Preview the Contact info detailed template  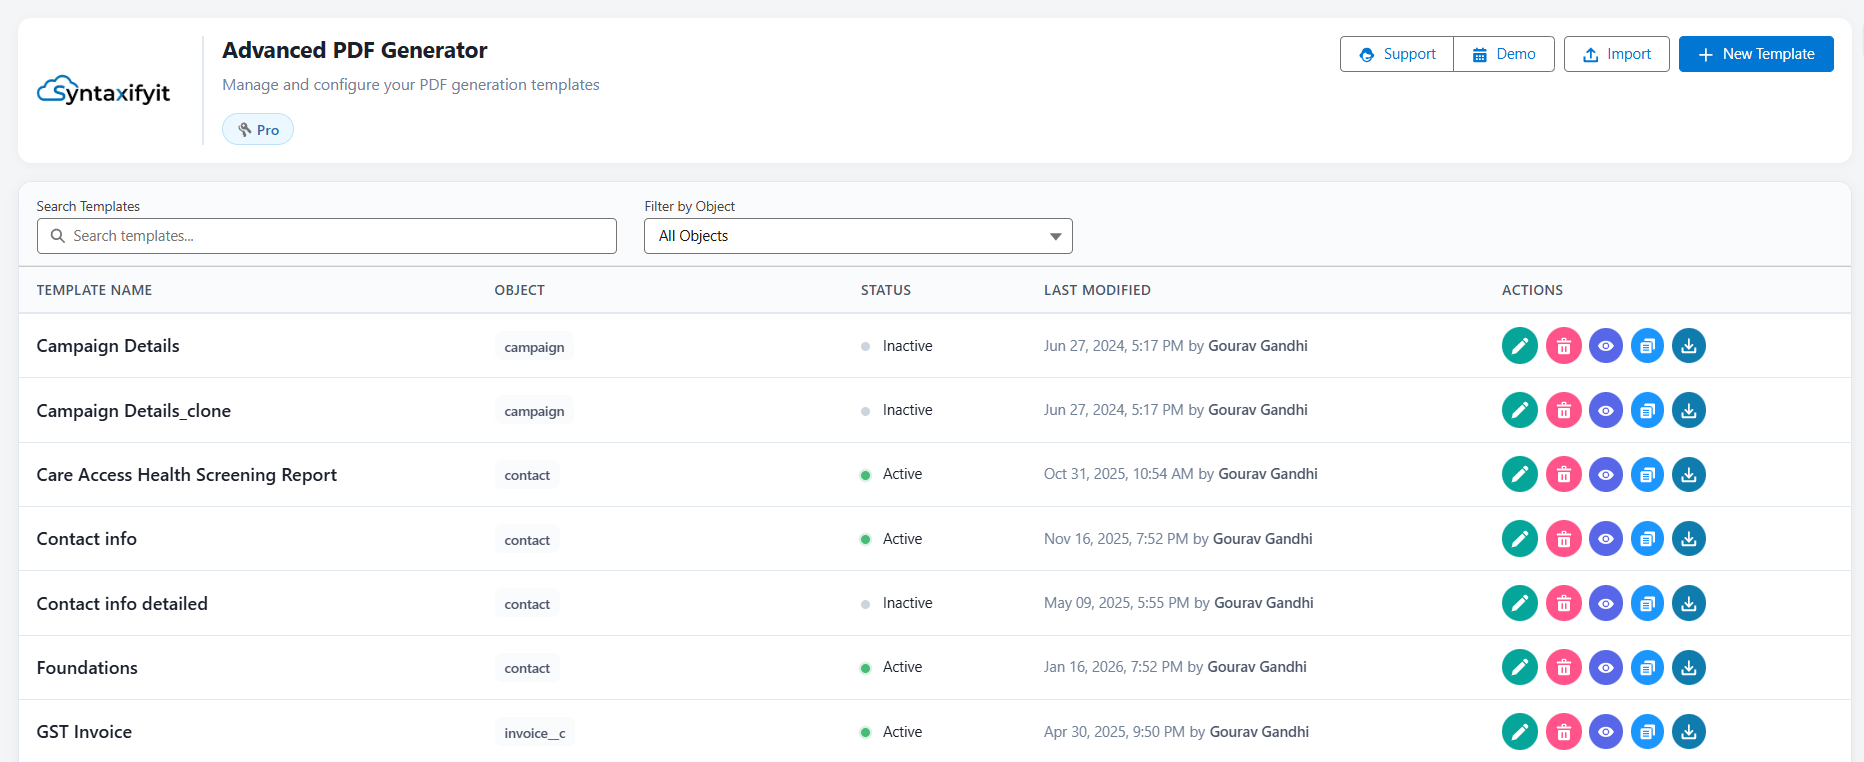tap(1605, 603)
